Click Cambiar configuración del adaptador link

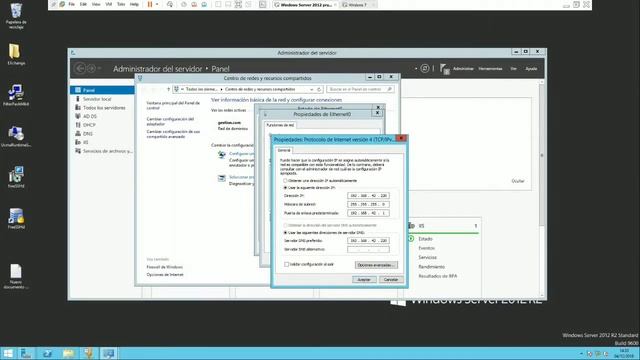(170, 121)
